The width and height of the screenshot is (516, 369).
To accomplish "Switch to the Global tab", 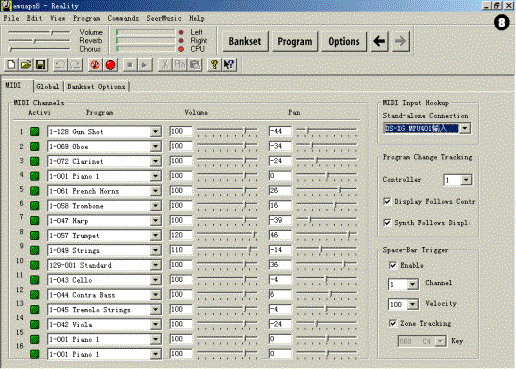I will coord(48,86).
